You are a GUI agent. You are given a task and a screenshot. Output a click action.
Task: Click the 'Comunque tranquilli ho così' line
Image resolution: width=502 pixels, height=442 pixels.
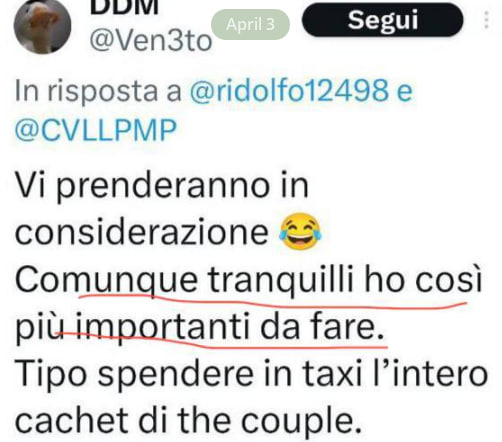click(248, 280)
